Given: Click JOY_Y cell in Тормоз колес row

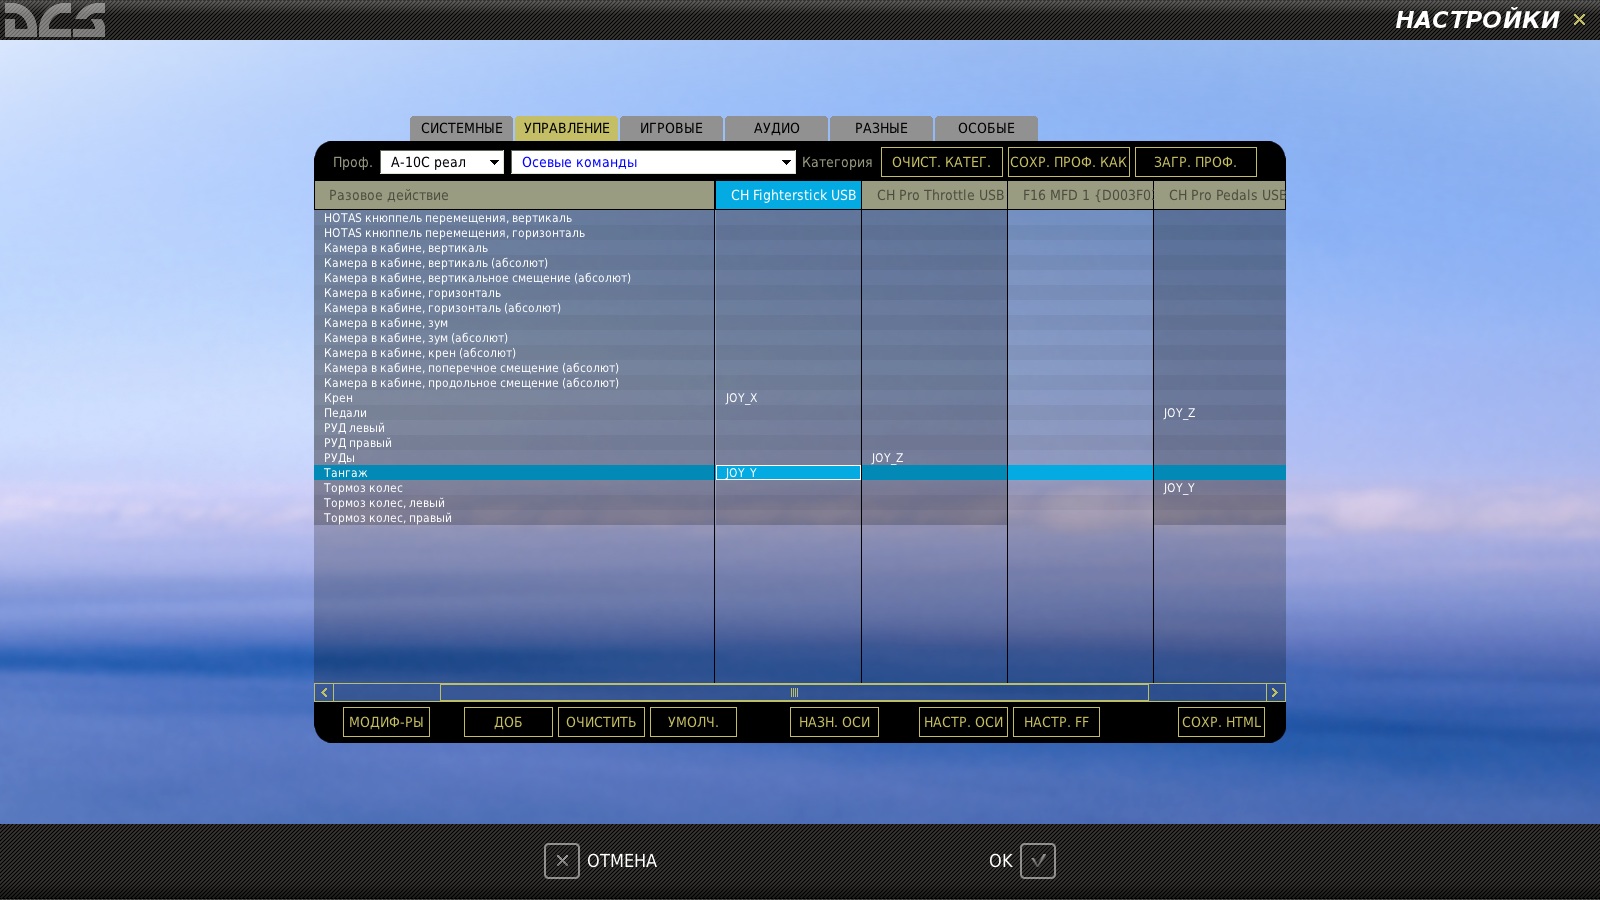Looking at the screenshot, I should (1220, 488).
